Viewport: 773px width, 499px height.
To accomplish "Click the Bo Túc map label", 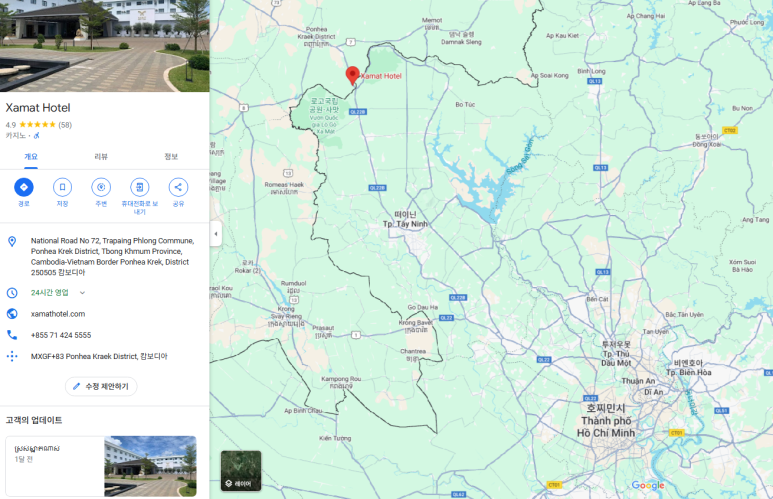I will (x=465, y=105).
